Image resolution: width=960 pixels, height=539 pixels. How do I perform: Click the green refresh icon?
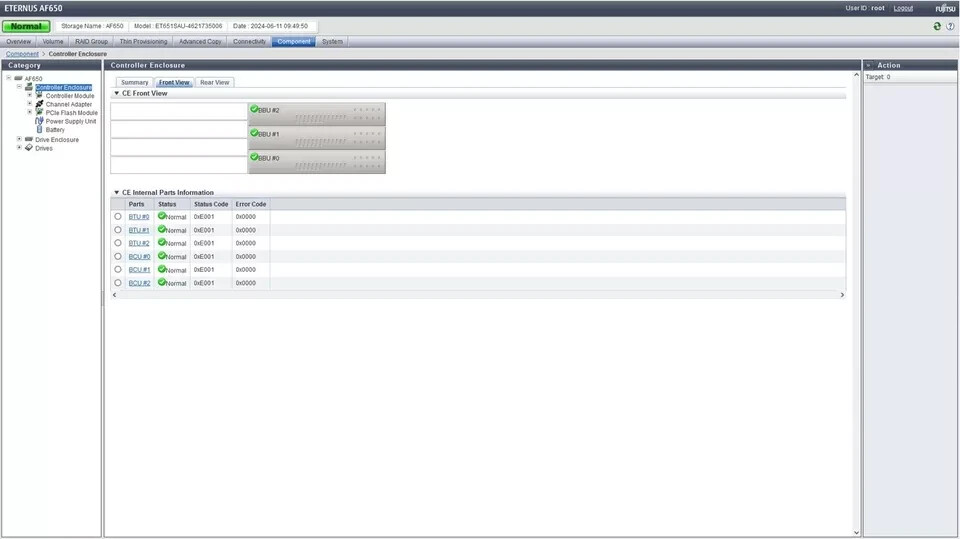(x=937, y=26)
